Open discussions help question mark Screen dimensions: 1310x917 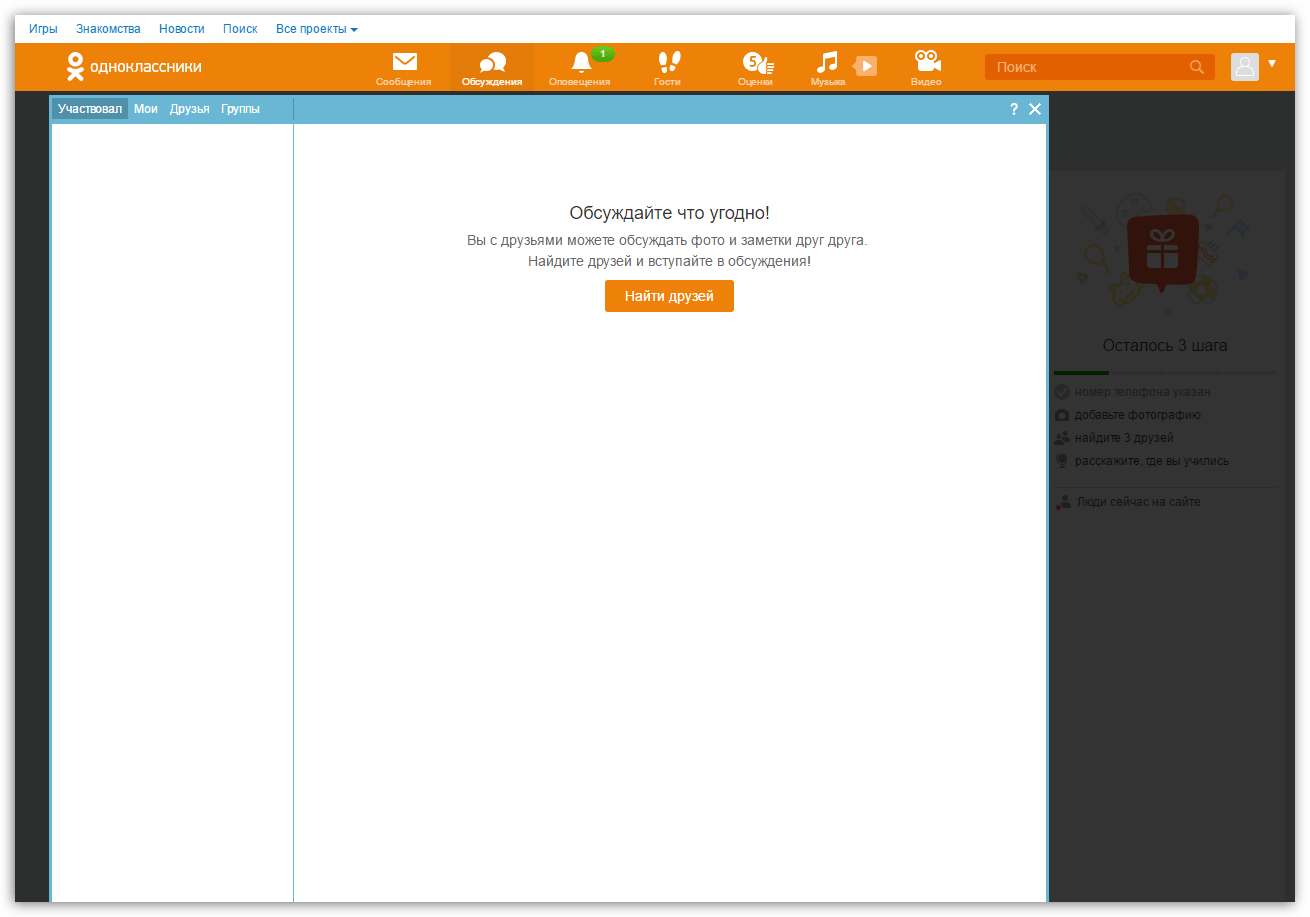click(1014, 109)
